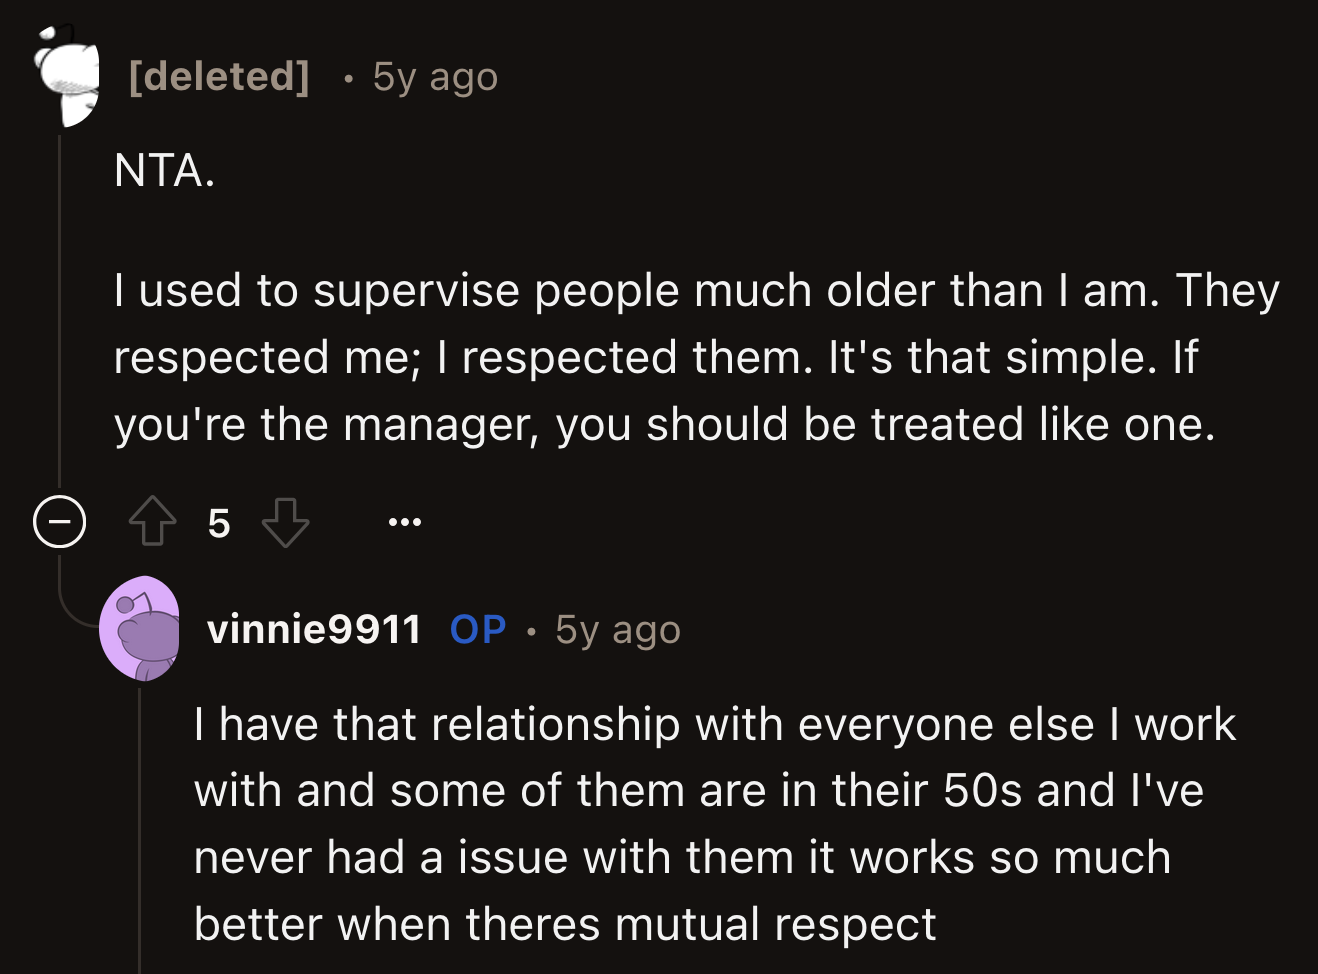This screenshot has width=1318, height=974.
Task: Open vinnie9911's profile
Action: tap(314, 630)
